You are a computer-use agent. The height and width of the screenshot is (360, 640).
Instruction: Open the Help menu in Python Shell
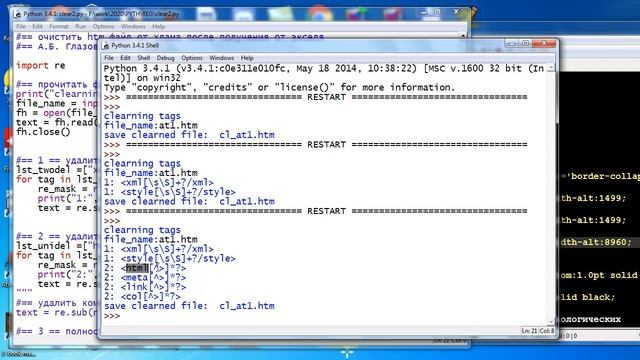(247, 58)
